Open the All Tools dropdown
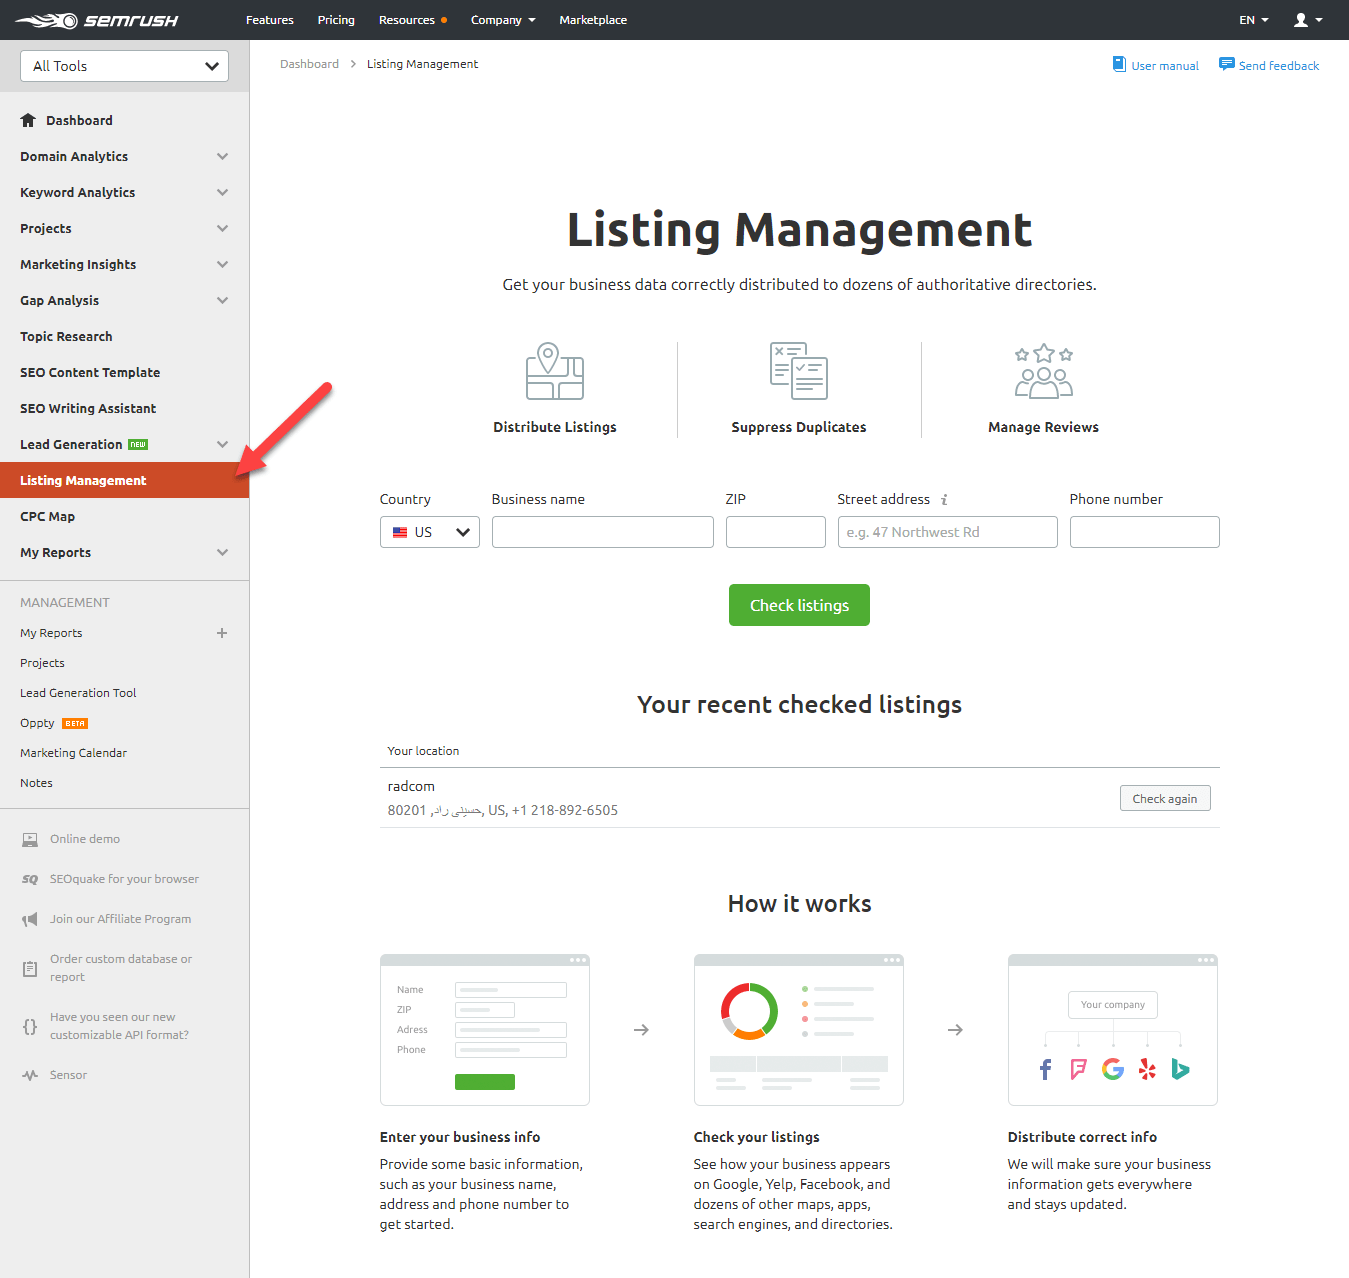1349x1278 pixels. coord(124,66)
